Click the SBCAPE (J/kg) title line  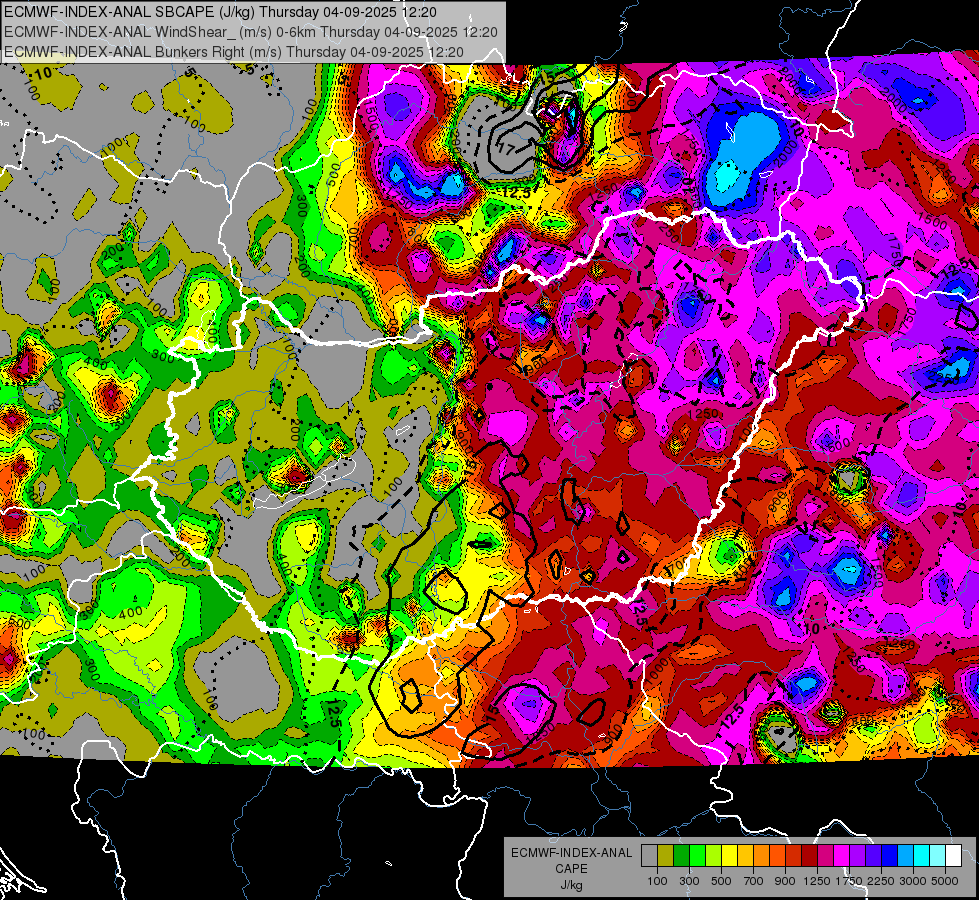tap(220, 12)
